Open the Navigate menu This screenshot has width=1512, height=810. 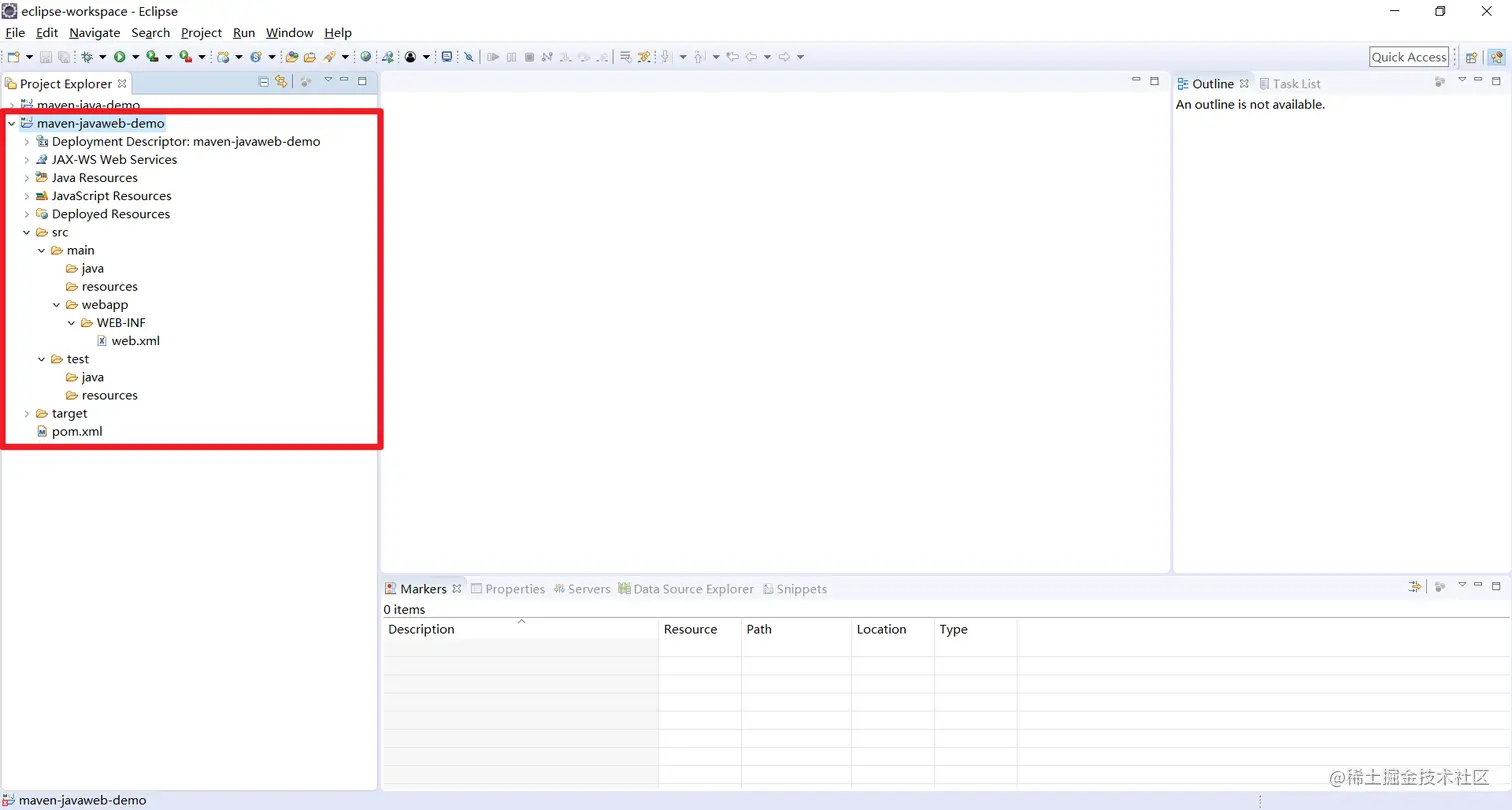95,33
